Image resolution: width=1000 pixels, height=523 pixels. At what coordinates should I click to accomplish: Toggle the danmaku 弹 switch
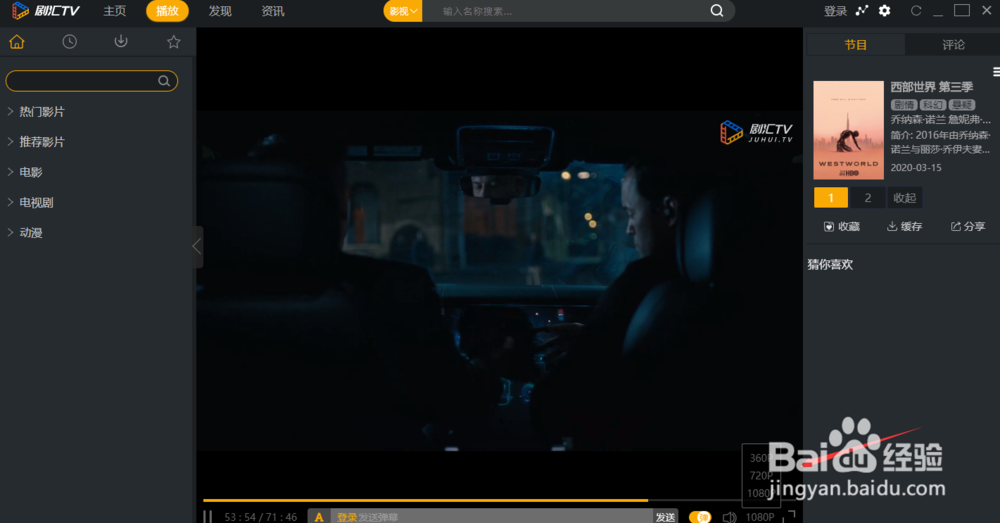point(700,517)
